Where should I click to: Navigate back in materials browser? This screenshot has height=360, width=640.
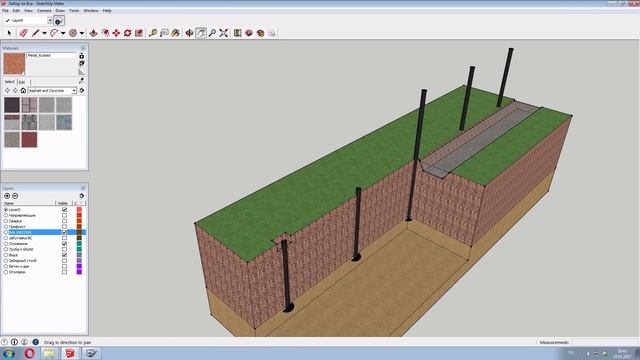pos(7,91)
